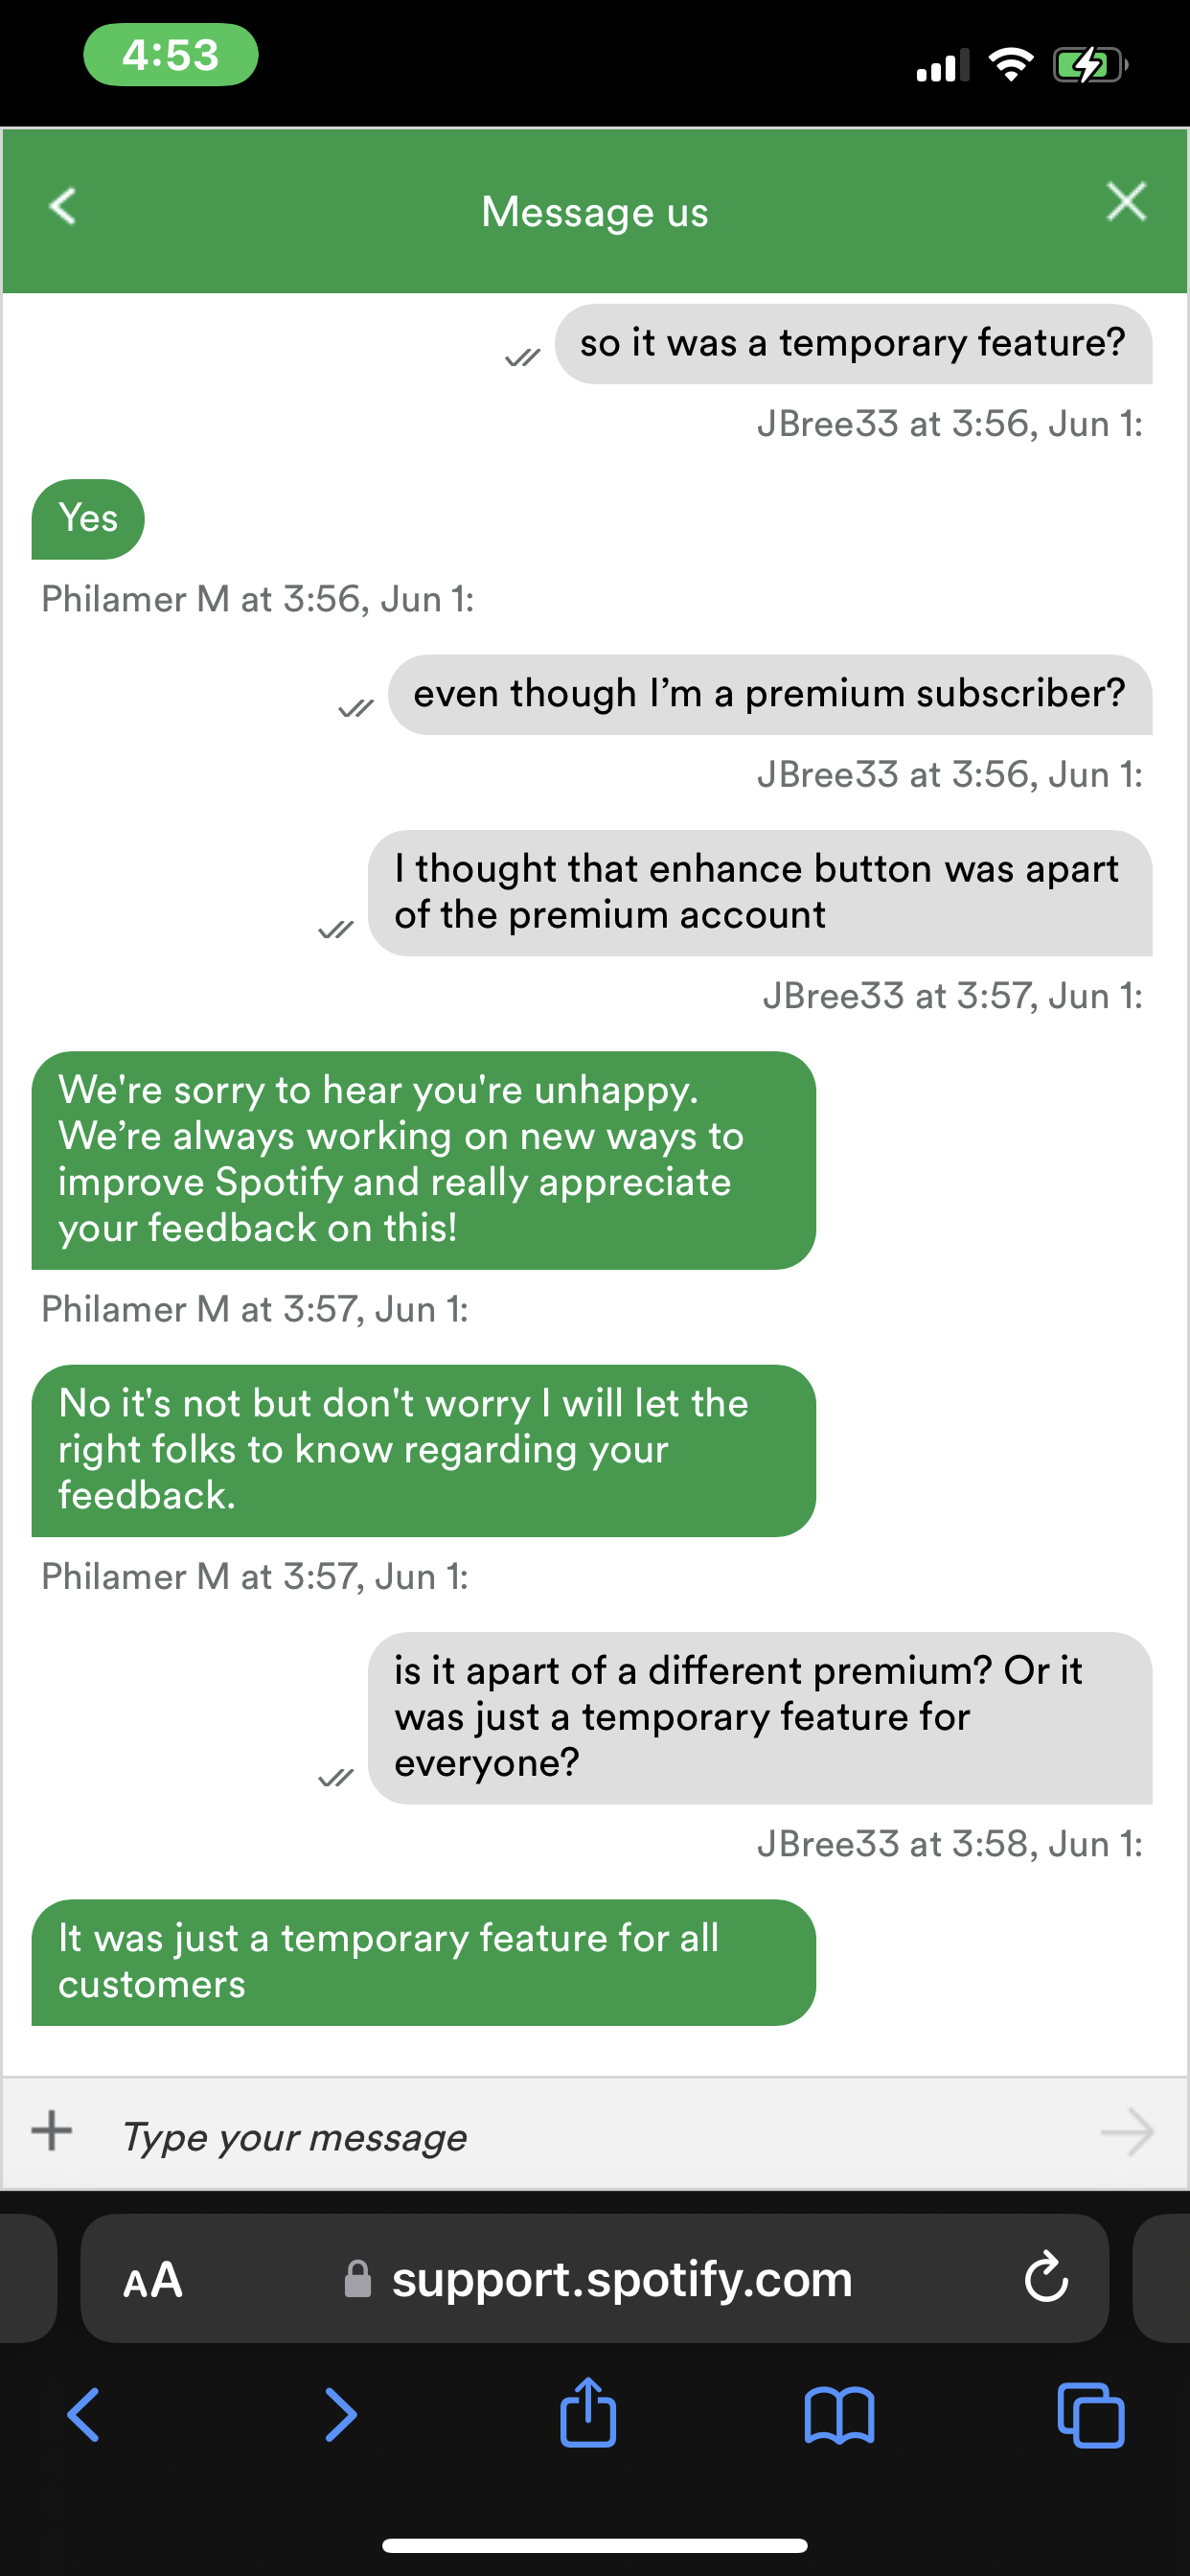Image resolution: width=1190 pixels, height=2576 pixels.
Task: Tap "so it was a temporary feature?" message
Action: 852,344
